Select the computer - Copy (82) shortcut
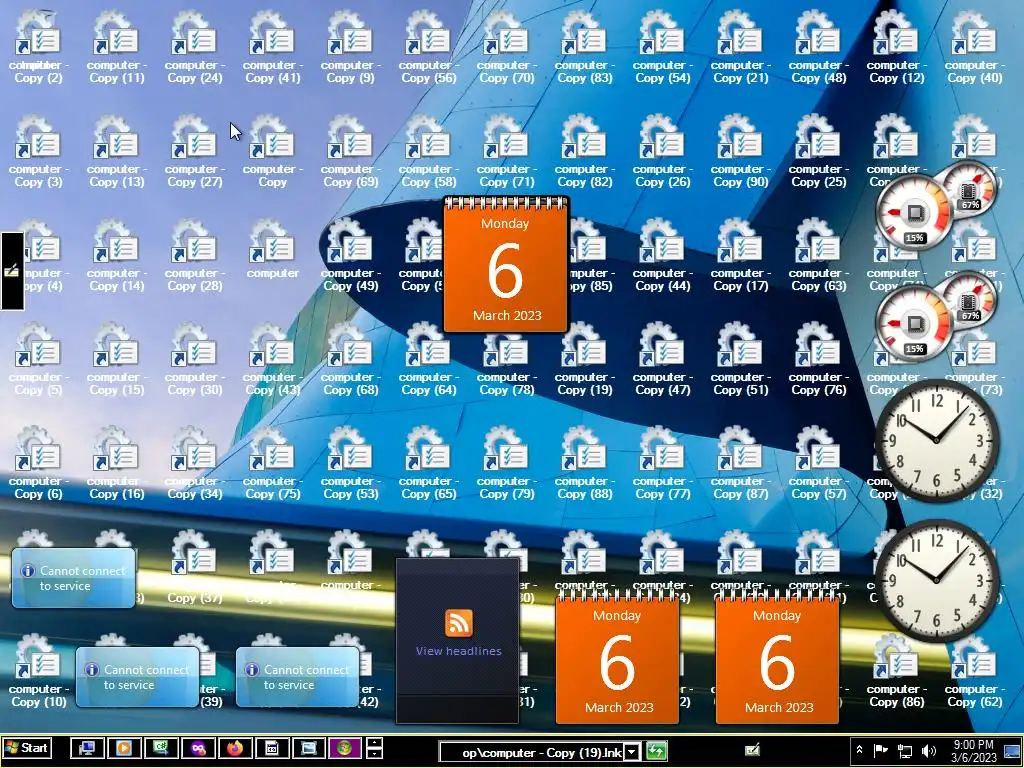 coord(584,152)
